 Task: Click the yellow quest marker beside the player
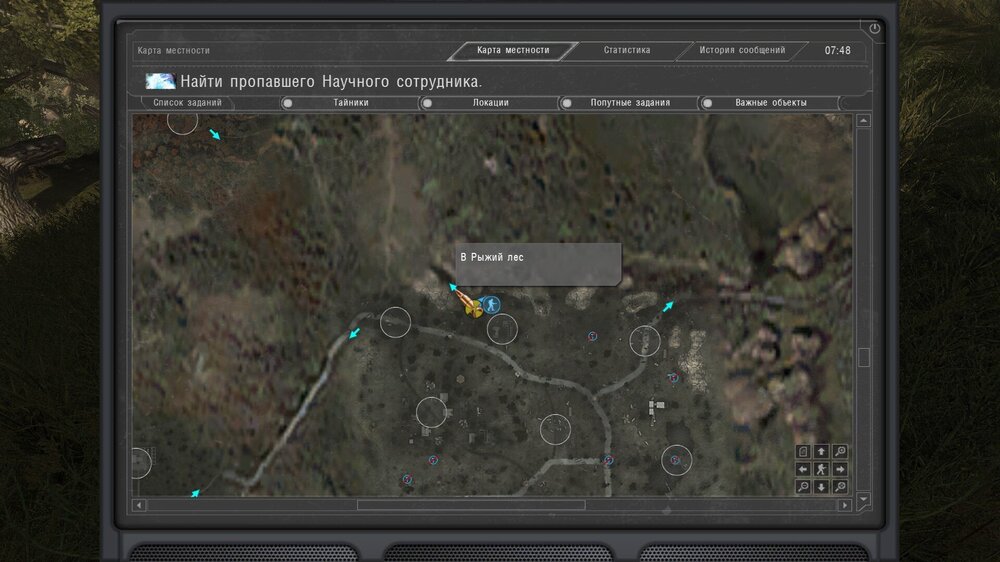pyautogui.click(x=473, y=309)
